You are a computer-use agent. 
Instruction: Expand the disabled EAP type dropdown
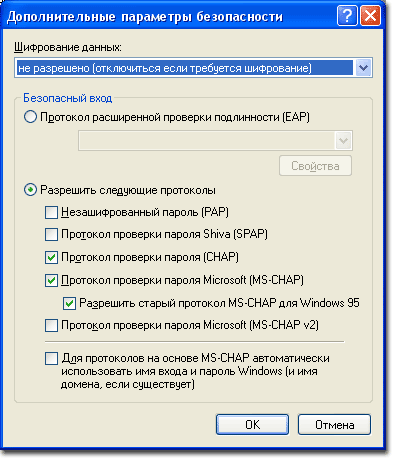pyautogui.click(x=343, y=141)
